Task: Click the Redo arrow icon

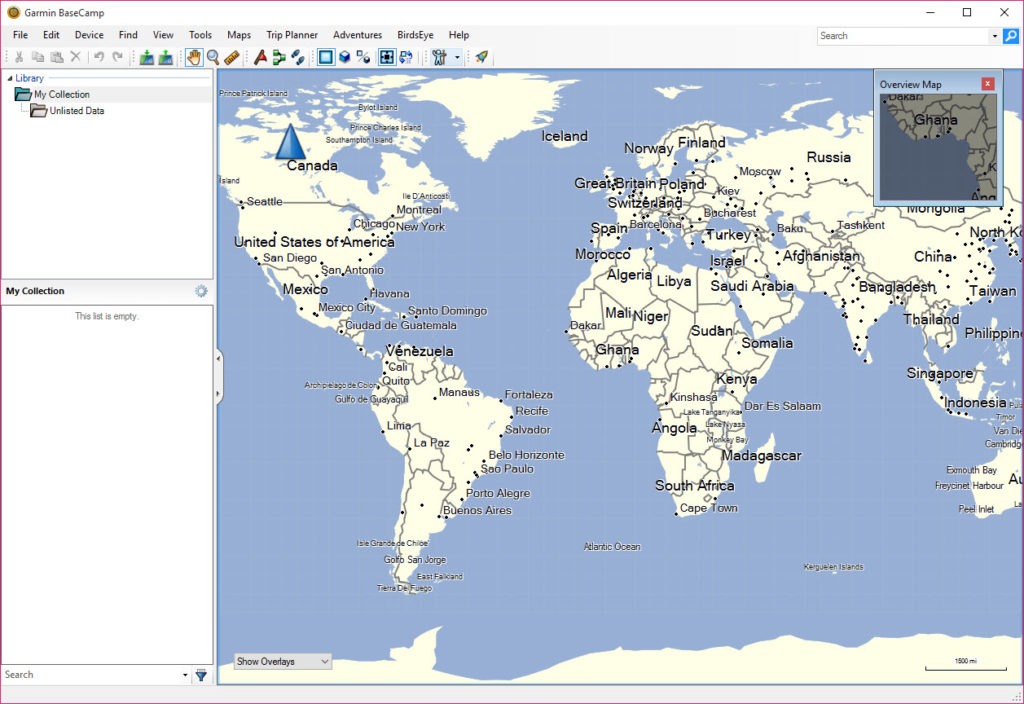Action: pos(118,57)
